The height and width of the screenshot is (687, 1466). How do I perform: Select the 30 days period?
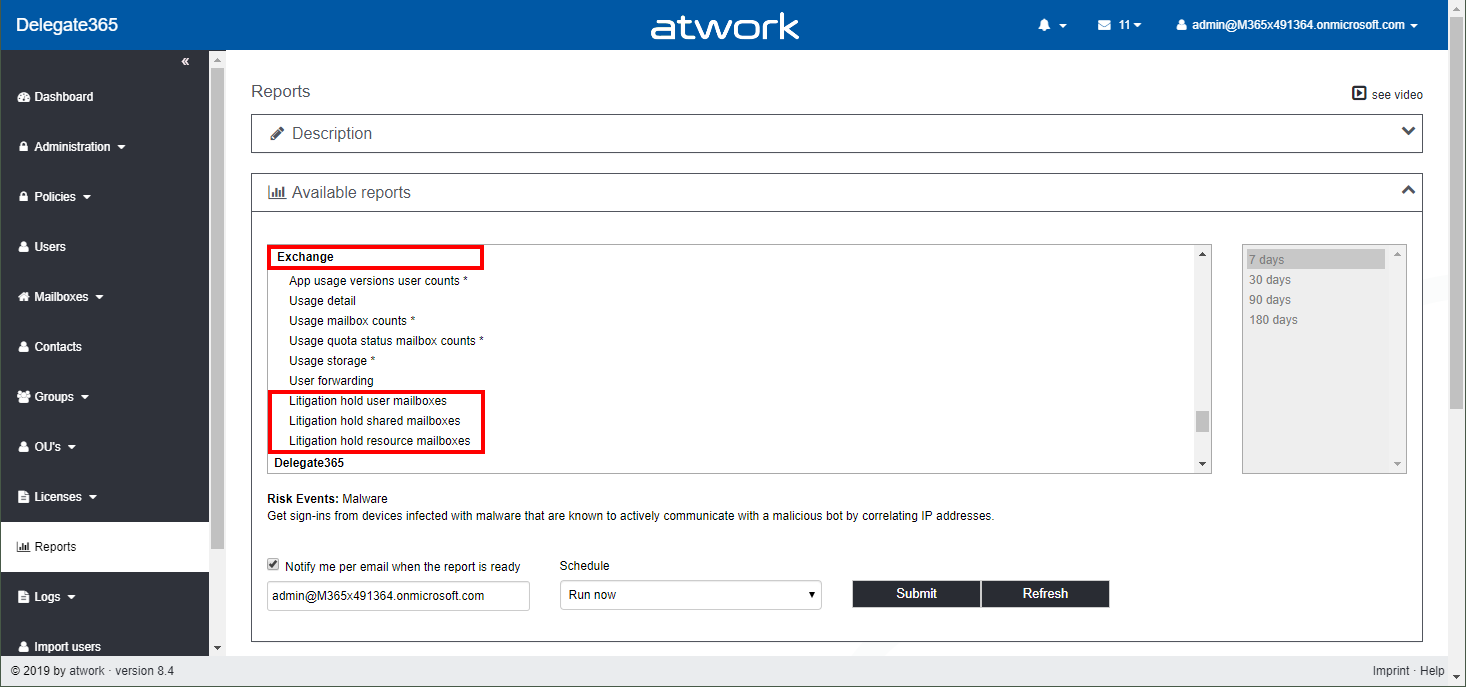pyautogui.click(x=1315, y=280)
